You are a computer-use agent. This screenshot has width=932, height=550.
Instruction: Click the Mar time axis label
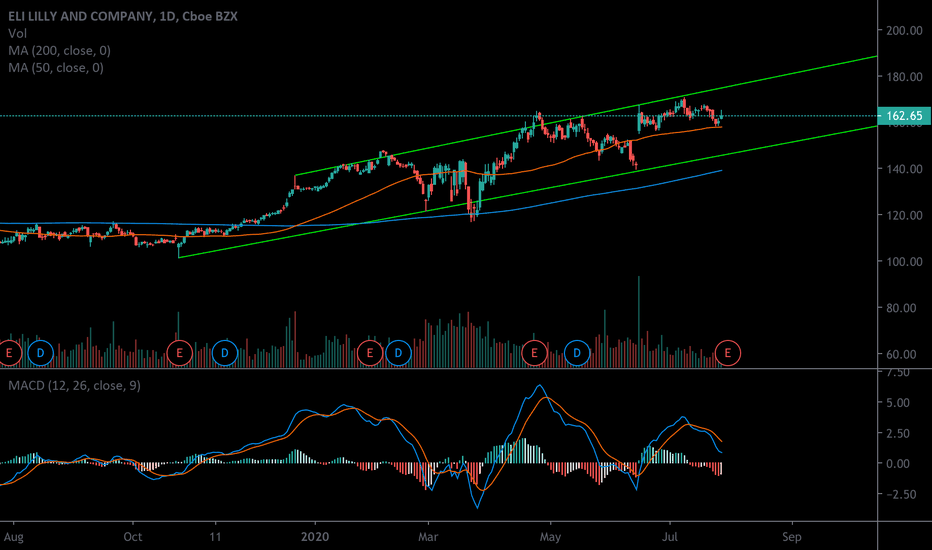pyautogui.click(x=428, y=537)
